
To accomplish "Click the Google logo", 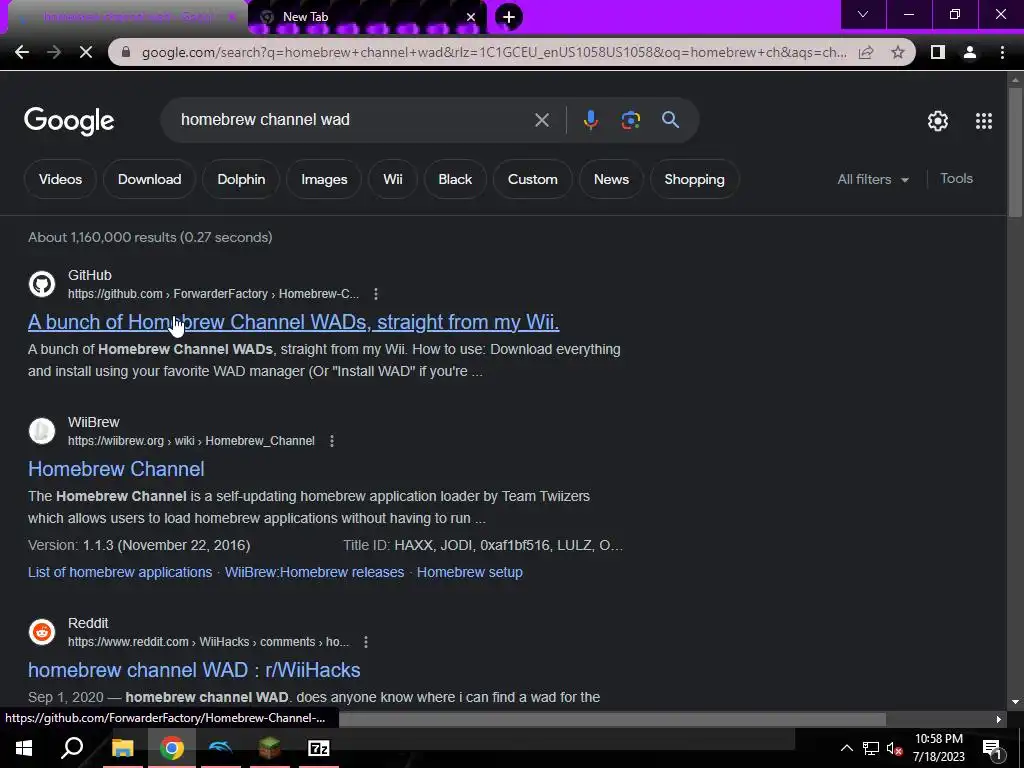I will click(69, 121).
